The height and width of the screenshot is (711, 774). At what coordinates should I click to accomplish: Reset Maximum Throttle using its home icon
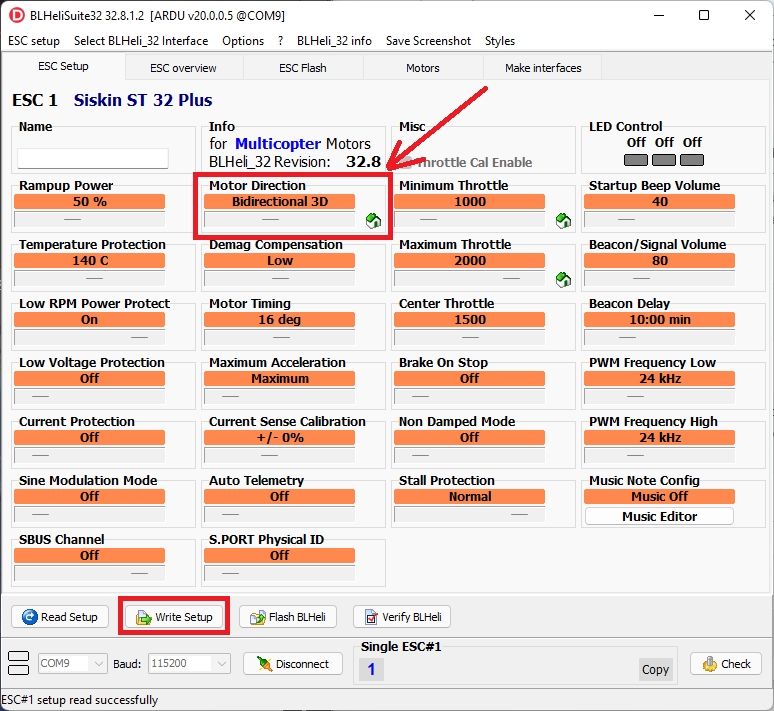point(563,279)
